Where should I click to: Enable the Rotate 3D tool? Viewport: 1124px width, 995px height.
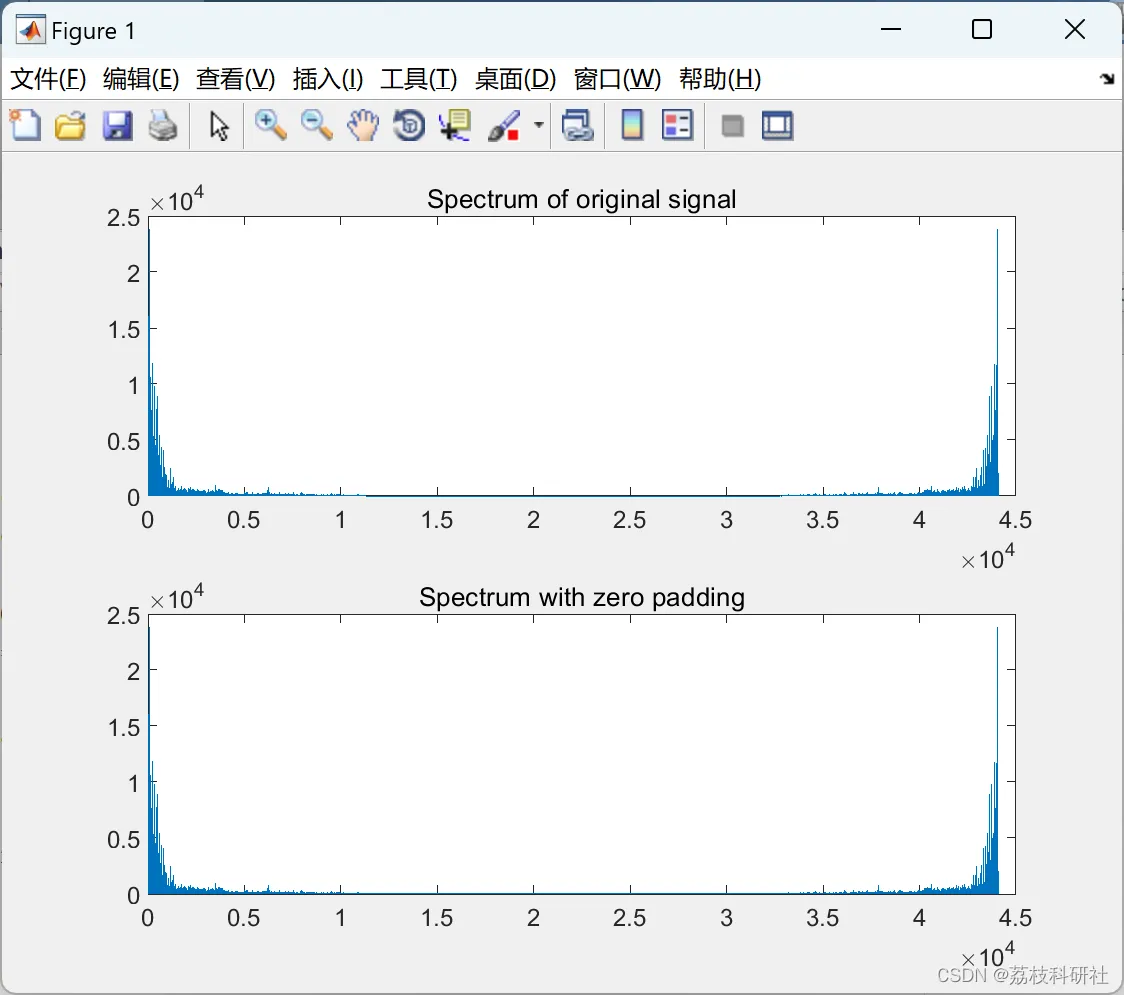(x=409, y=125)
